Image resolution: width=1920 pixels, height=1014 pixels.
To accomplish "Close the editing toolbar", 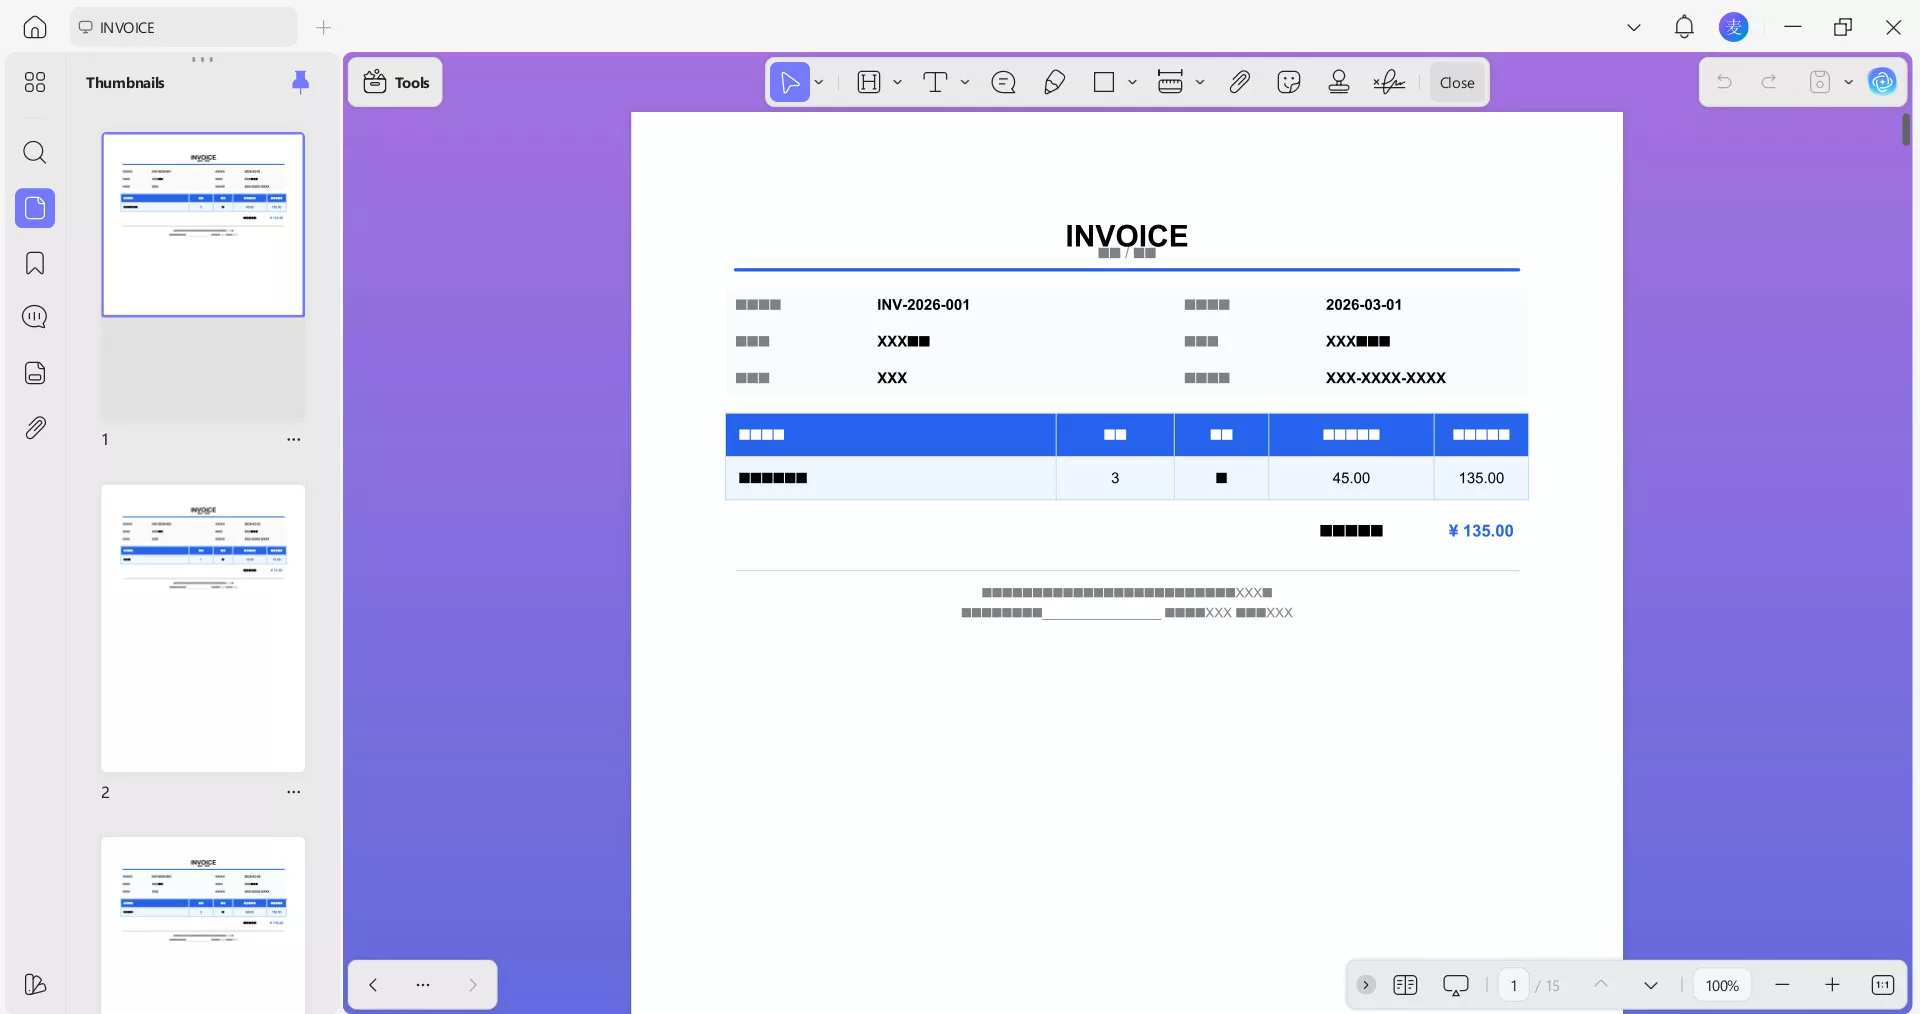I will pyautogui.click(x=1456, y=82).
